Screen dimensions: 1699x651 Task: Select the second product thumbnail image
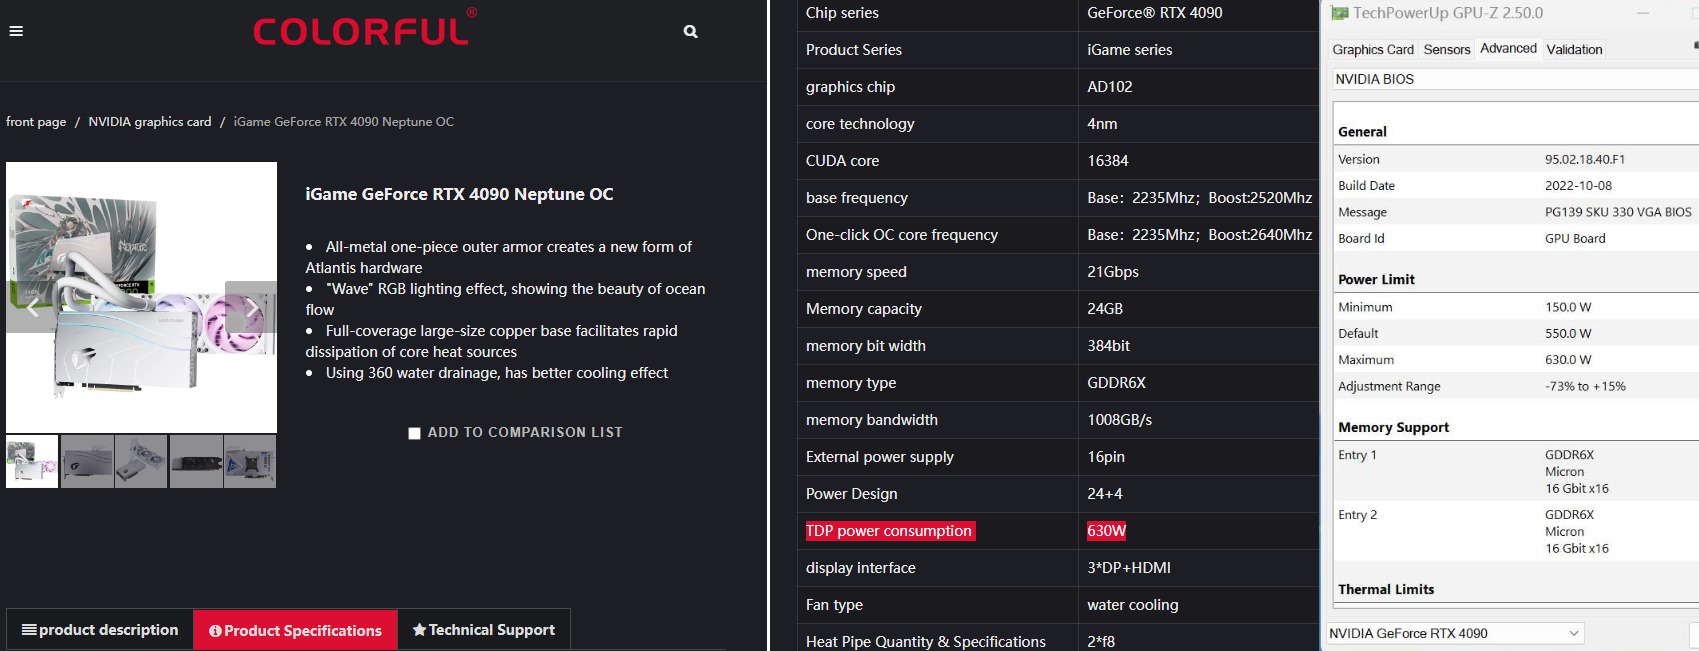pos(87,462)
